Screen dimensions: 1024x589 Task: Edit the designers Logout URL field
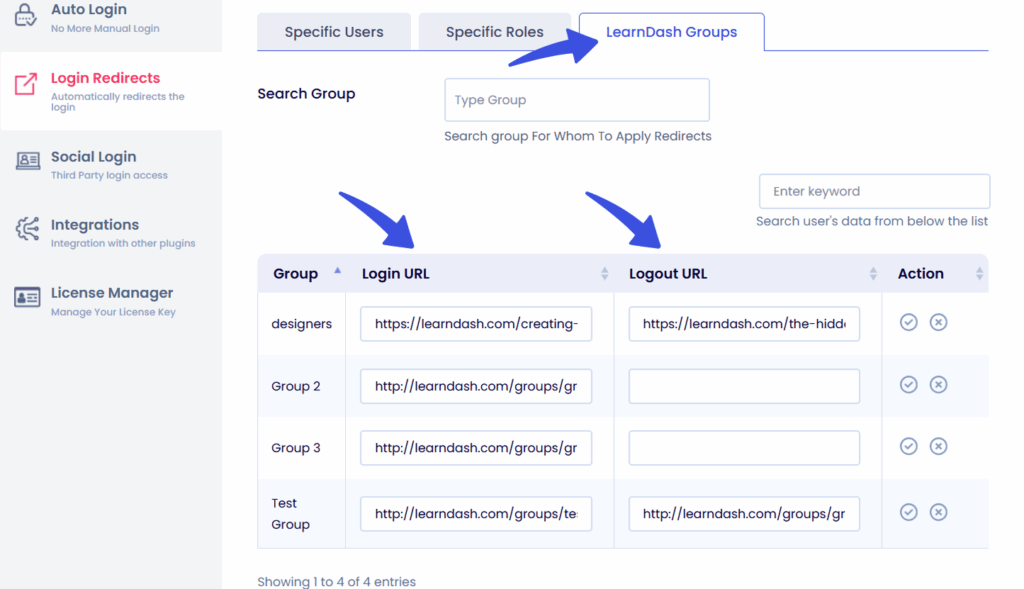pyautogui.click(x=744, y=324)
